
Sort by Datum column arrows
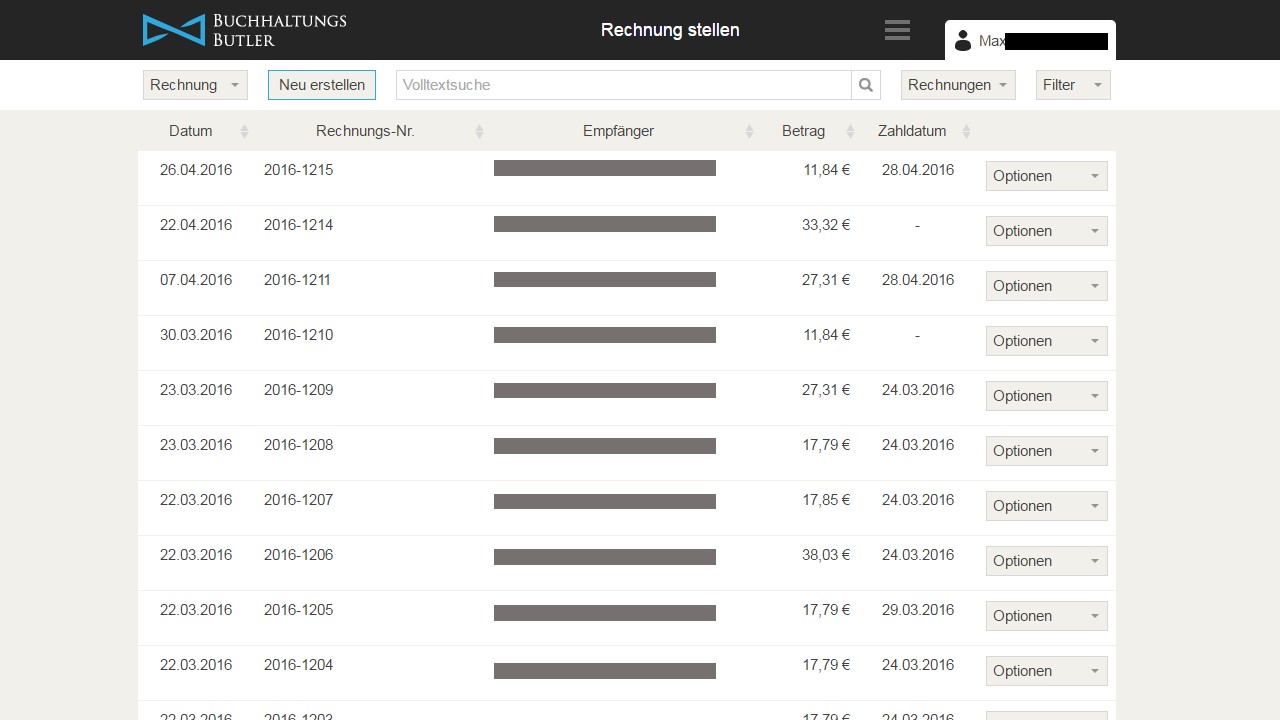click(244, 131)
